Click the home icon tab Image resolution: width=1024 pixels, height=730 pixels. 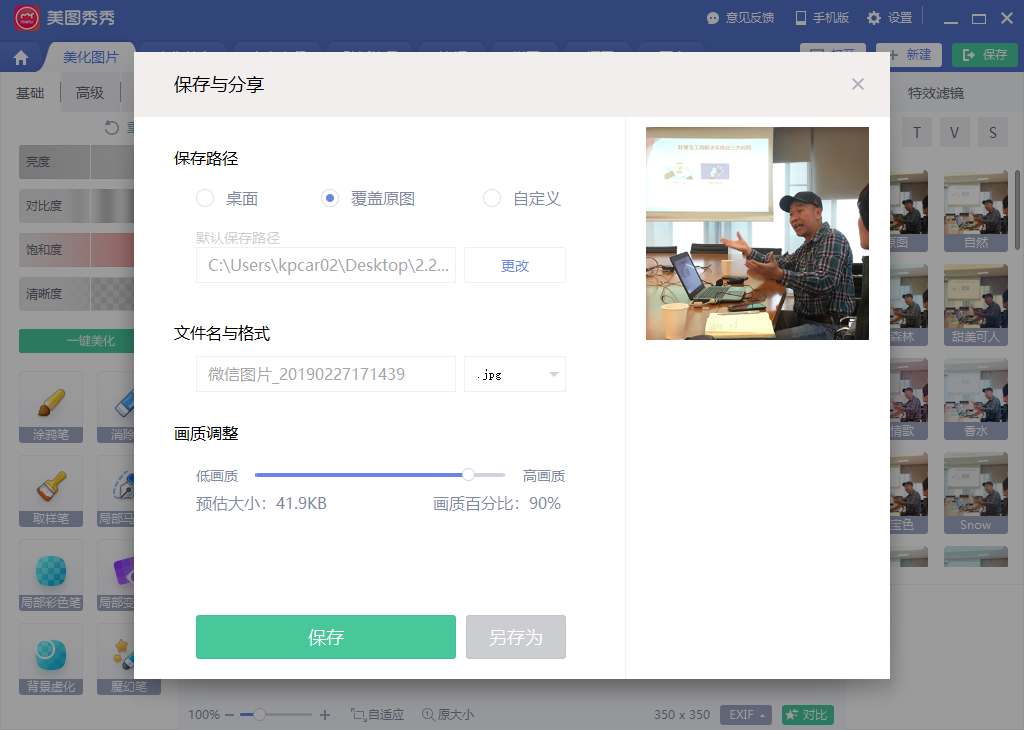tap(20, 58)
